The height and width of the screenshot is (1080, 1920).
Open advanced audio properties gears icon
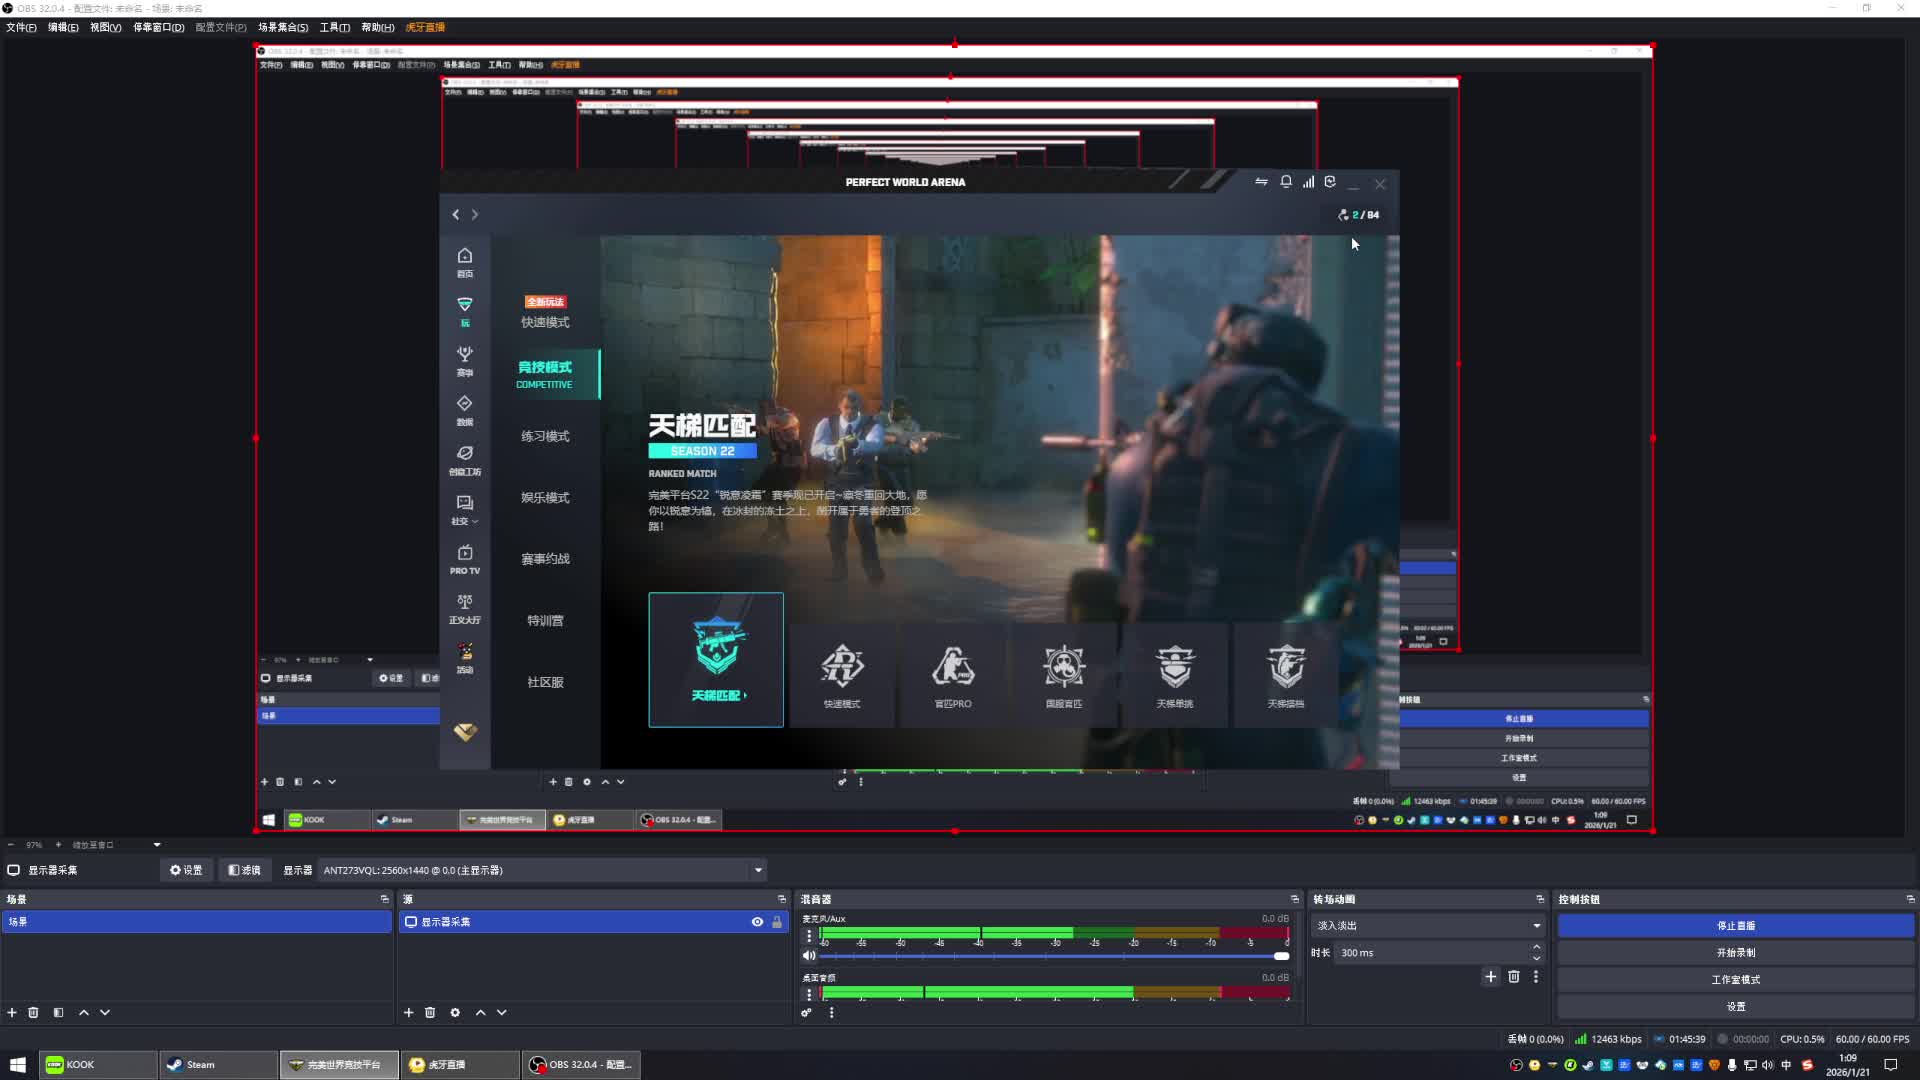pyautogui.click(x=806, y=1012)
